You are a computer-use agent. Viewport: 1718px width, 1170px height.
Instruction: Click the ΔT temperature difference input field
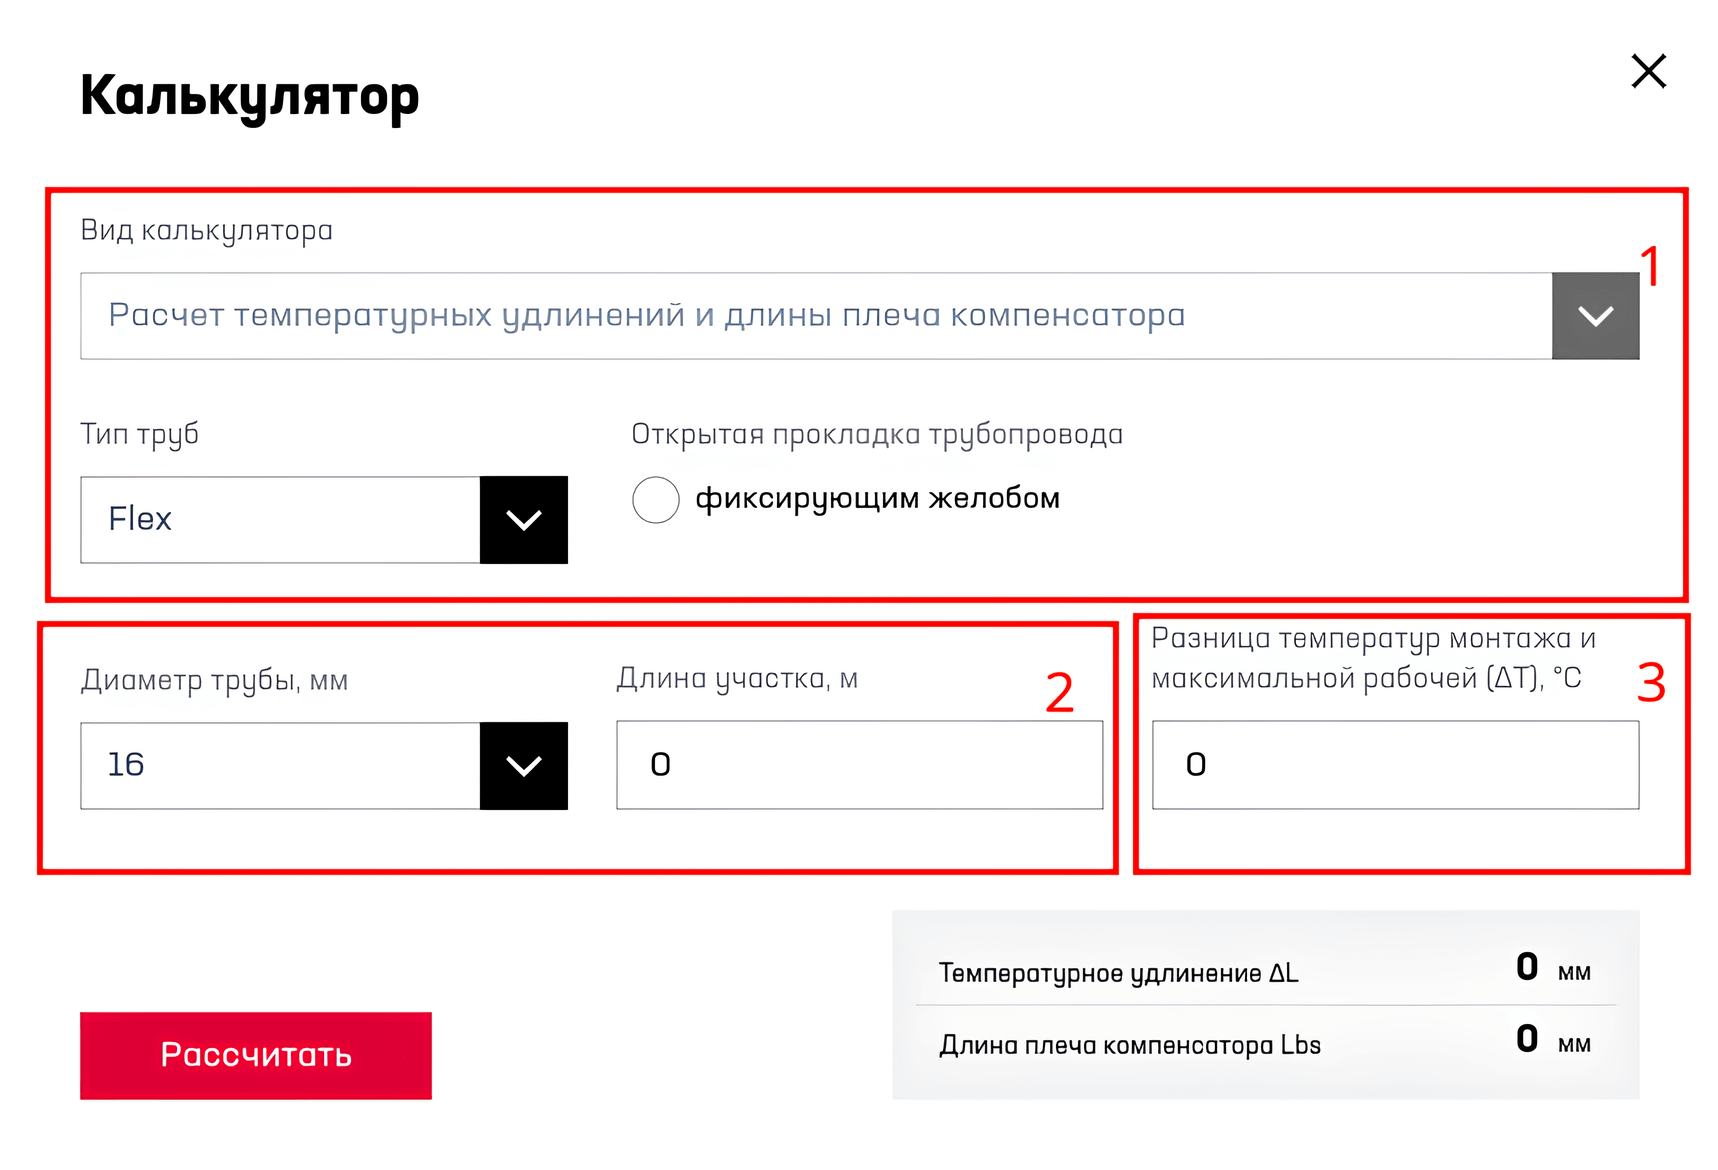(1395, 765)
